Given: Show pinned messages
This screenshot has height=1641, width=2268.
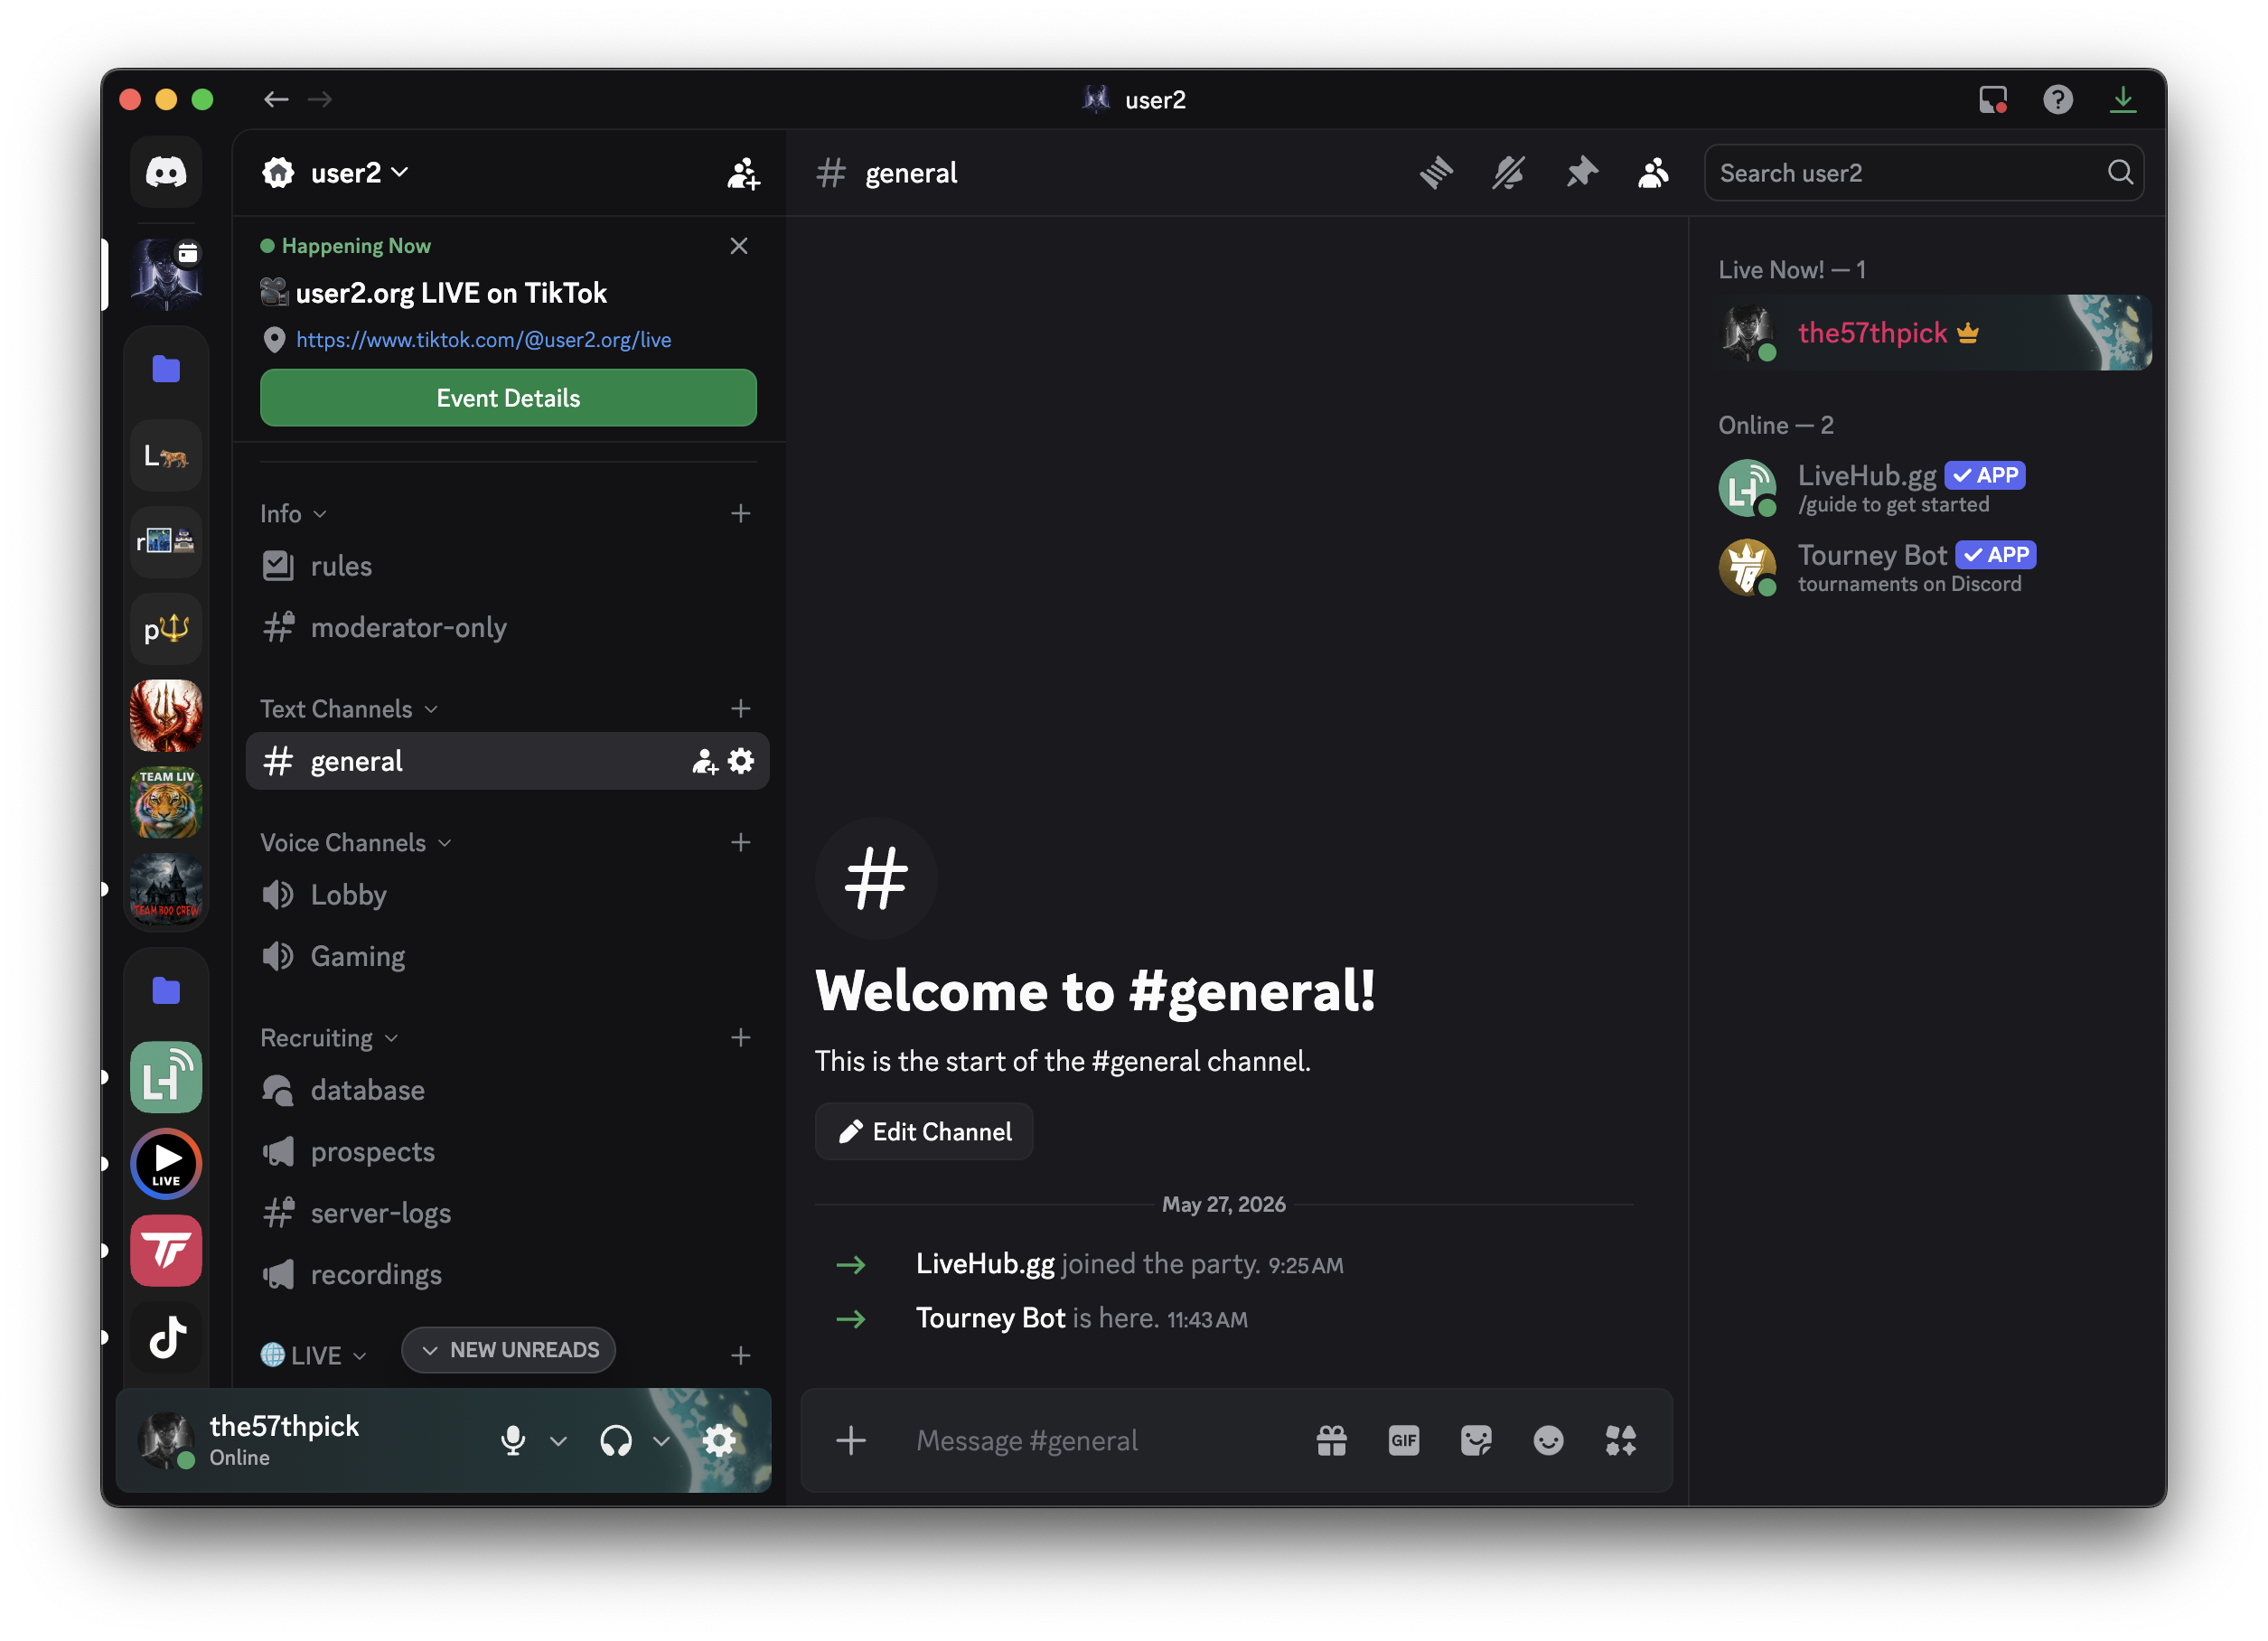Looking at the screenshot, I should (x=1581, y=173).
